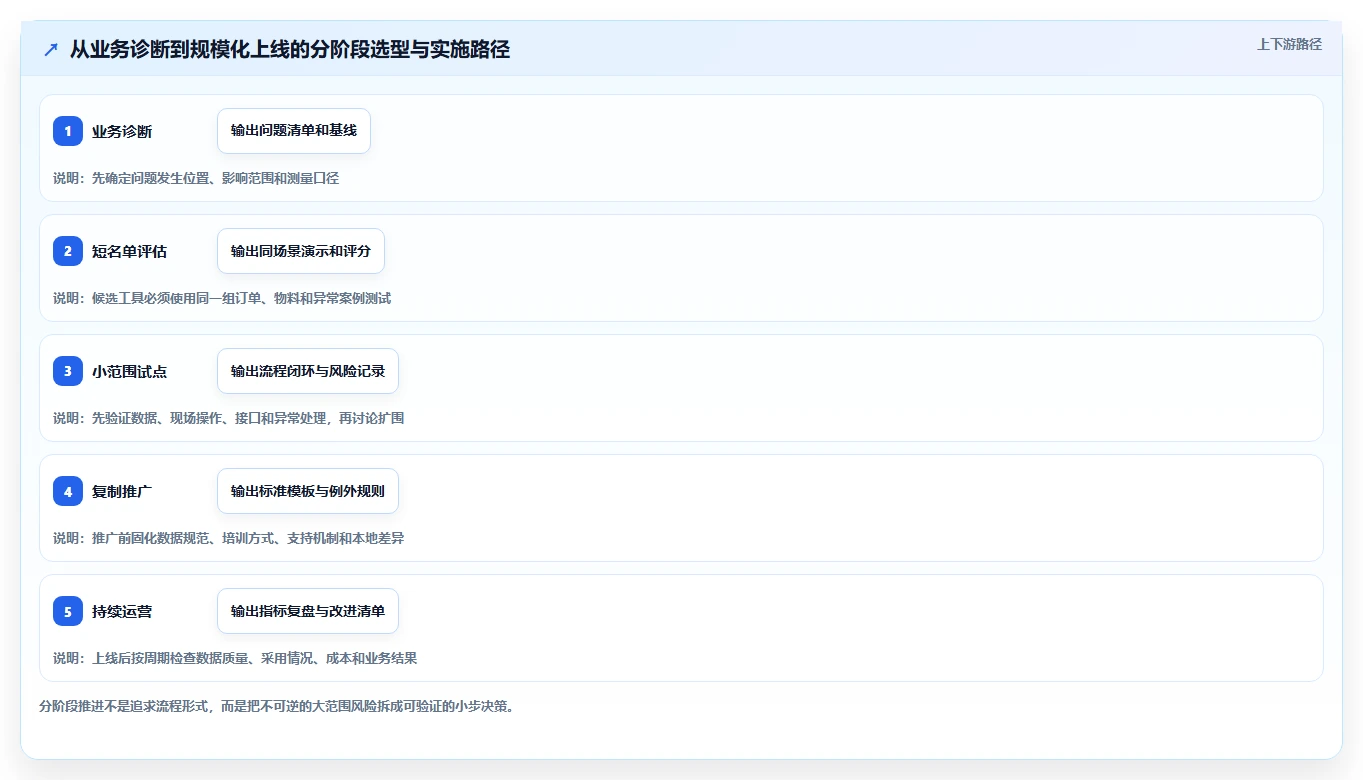Select the 输出流程闭环与风险记录 button
This screenshot has width=1363, height=780.
308,371
